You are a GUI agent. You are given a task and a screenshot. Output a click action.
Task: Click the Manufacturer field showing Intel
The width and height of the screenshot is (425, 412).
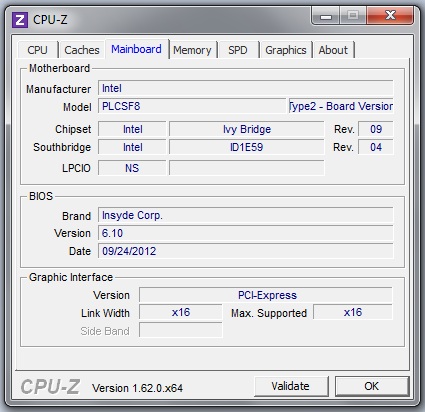click(x=246, y=88)
